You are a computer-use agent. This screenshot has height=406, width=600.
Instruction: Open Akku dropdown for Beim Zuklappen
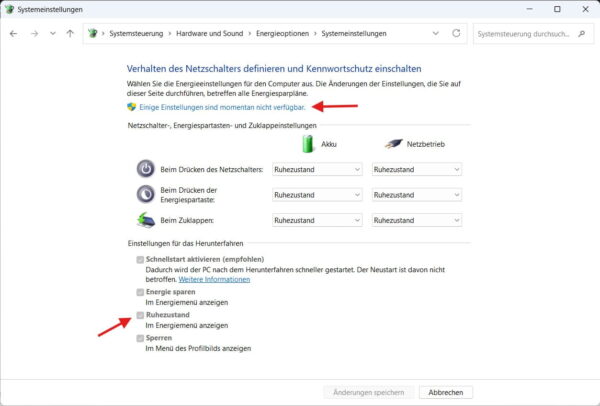317,220
